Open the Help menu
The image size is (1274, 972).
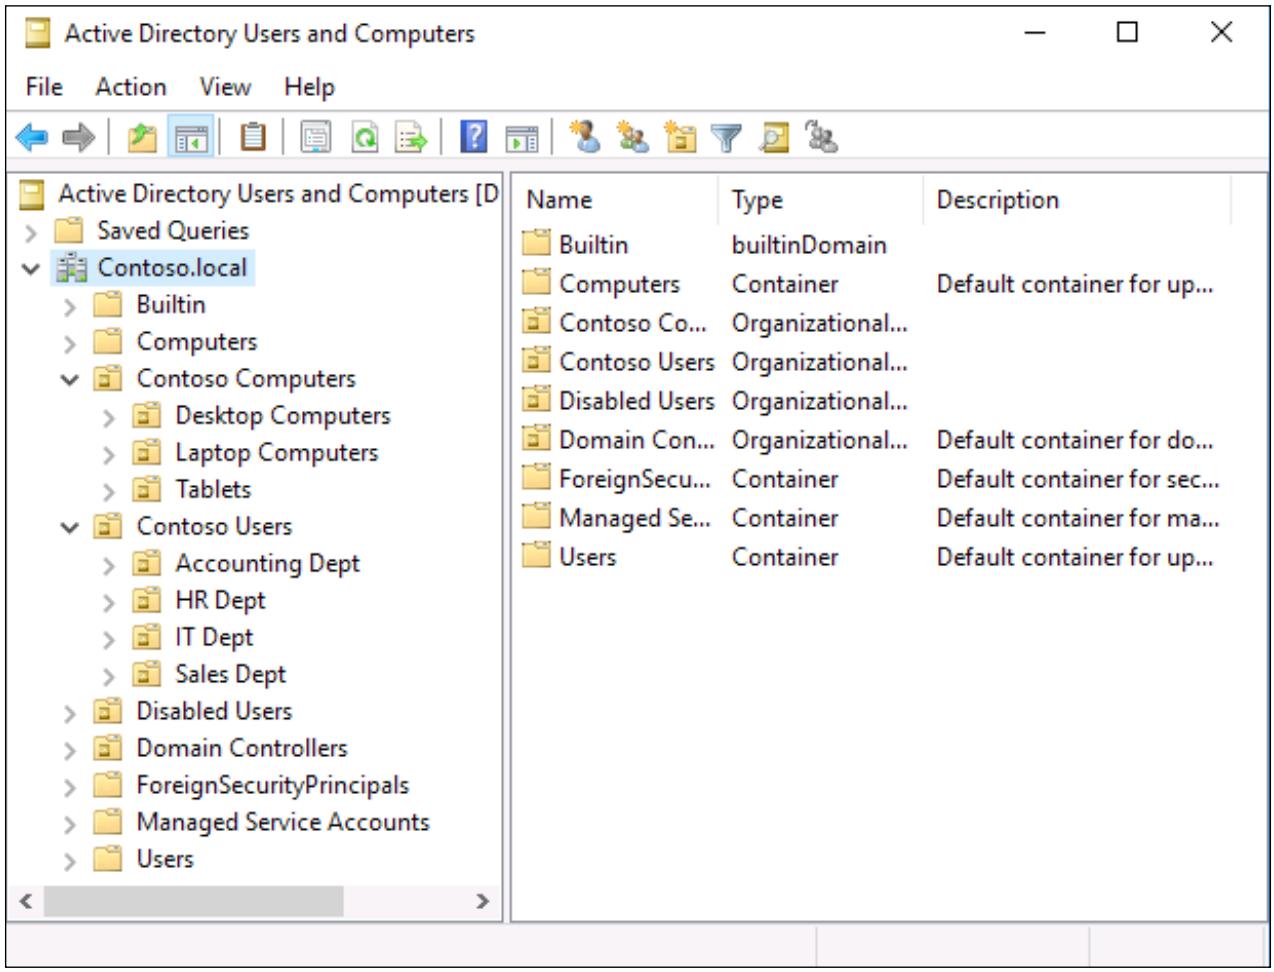click(x=309, y=87)
